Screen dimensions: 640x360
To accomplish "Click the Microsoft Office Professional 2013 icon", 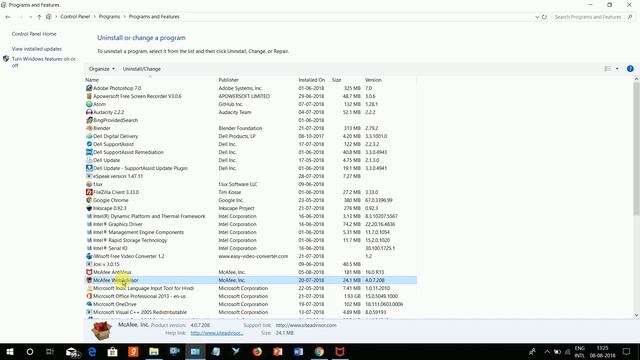I will point(89,296).
